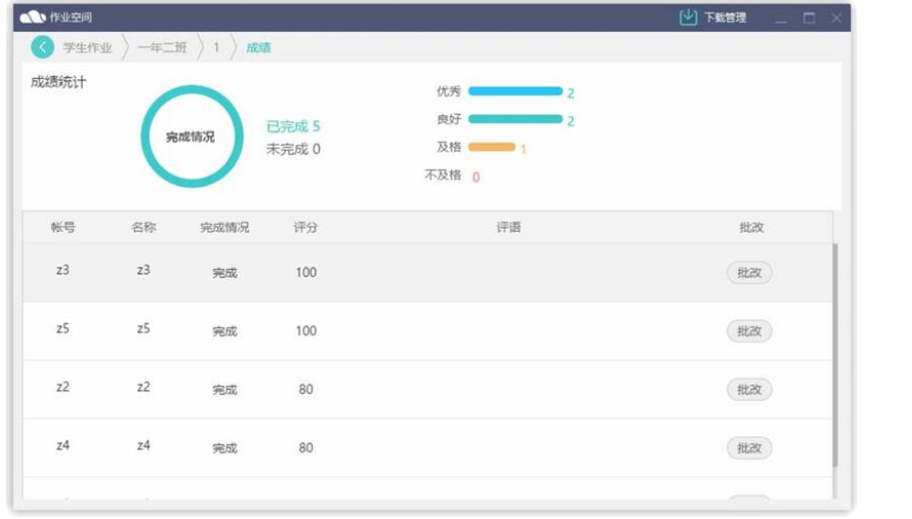Click the 帐号 column header
The image size is (912, 519).
click(x=63, y=228)
